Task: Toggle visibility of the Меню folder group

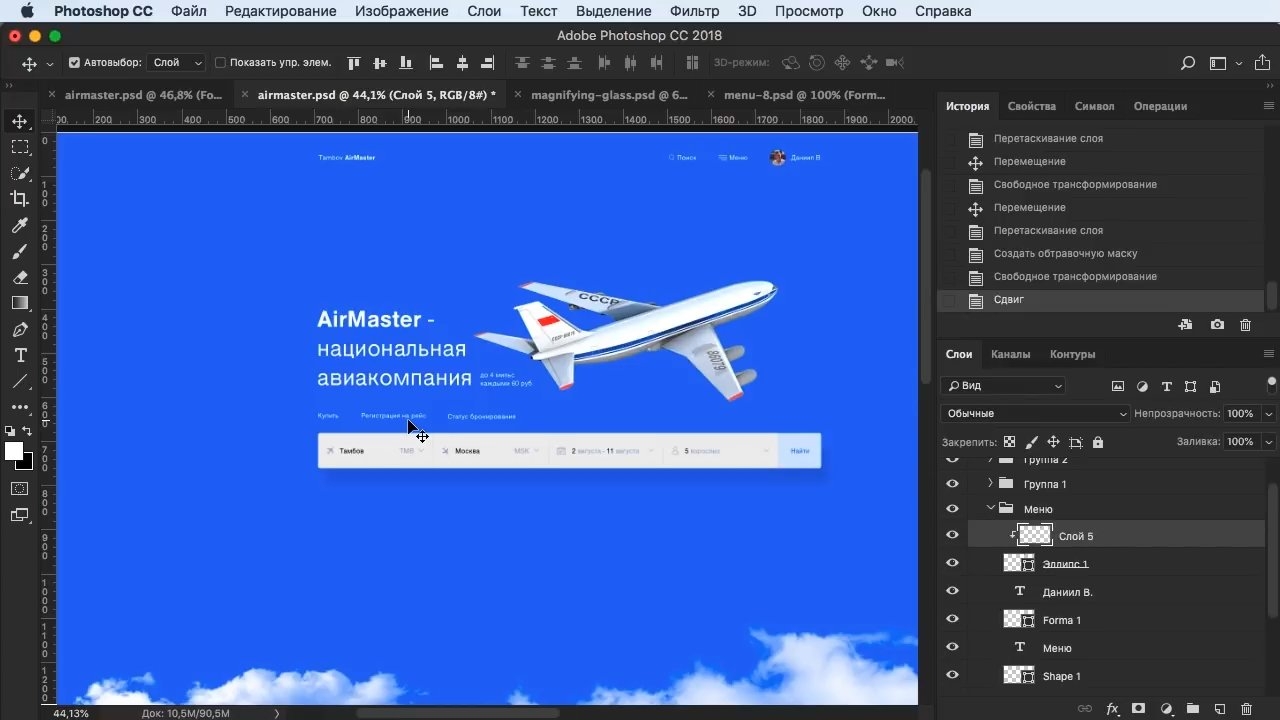Action: 952,509
